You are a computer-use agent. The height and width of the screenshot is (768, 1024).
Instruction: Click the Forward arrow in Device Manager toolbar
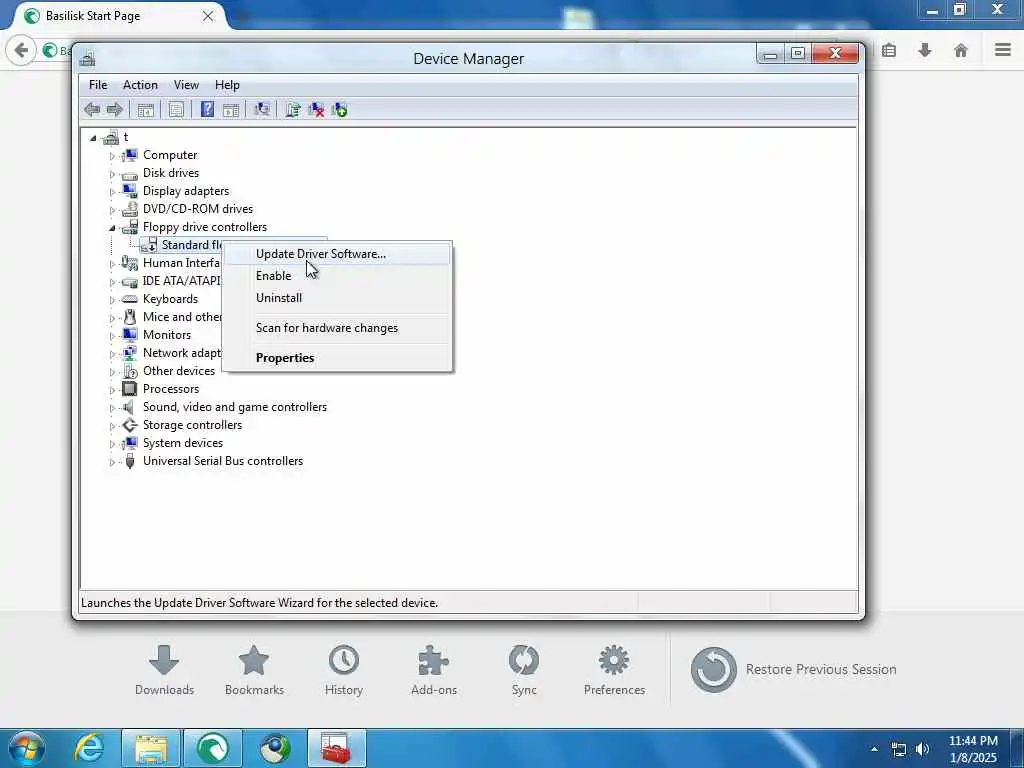(x=115, y=110)
